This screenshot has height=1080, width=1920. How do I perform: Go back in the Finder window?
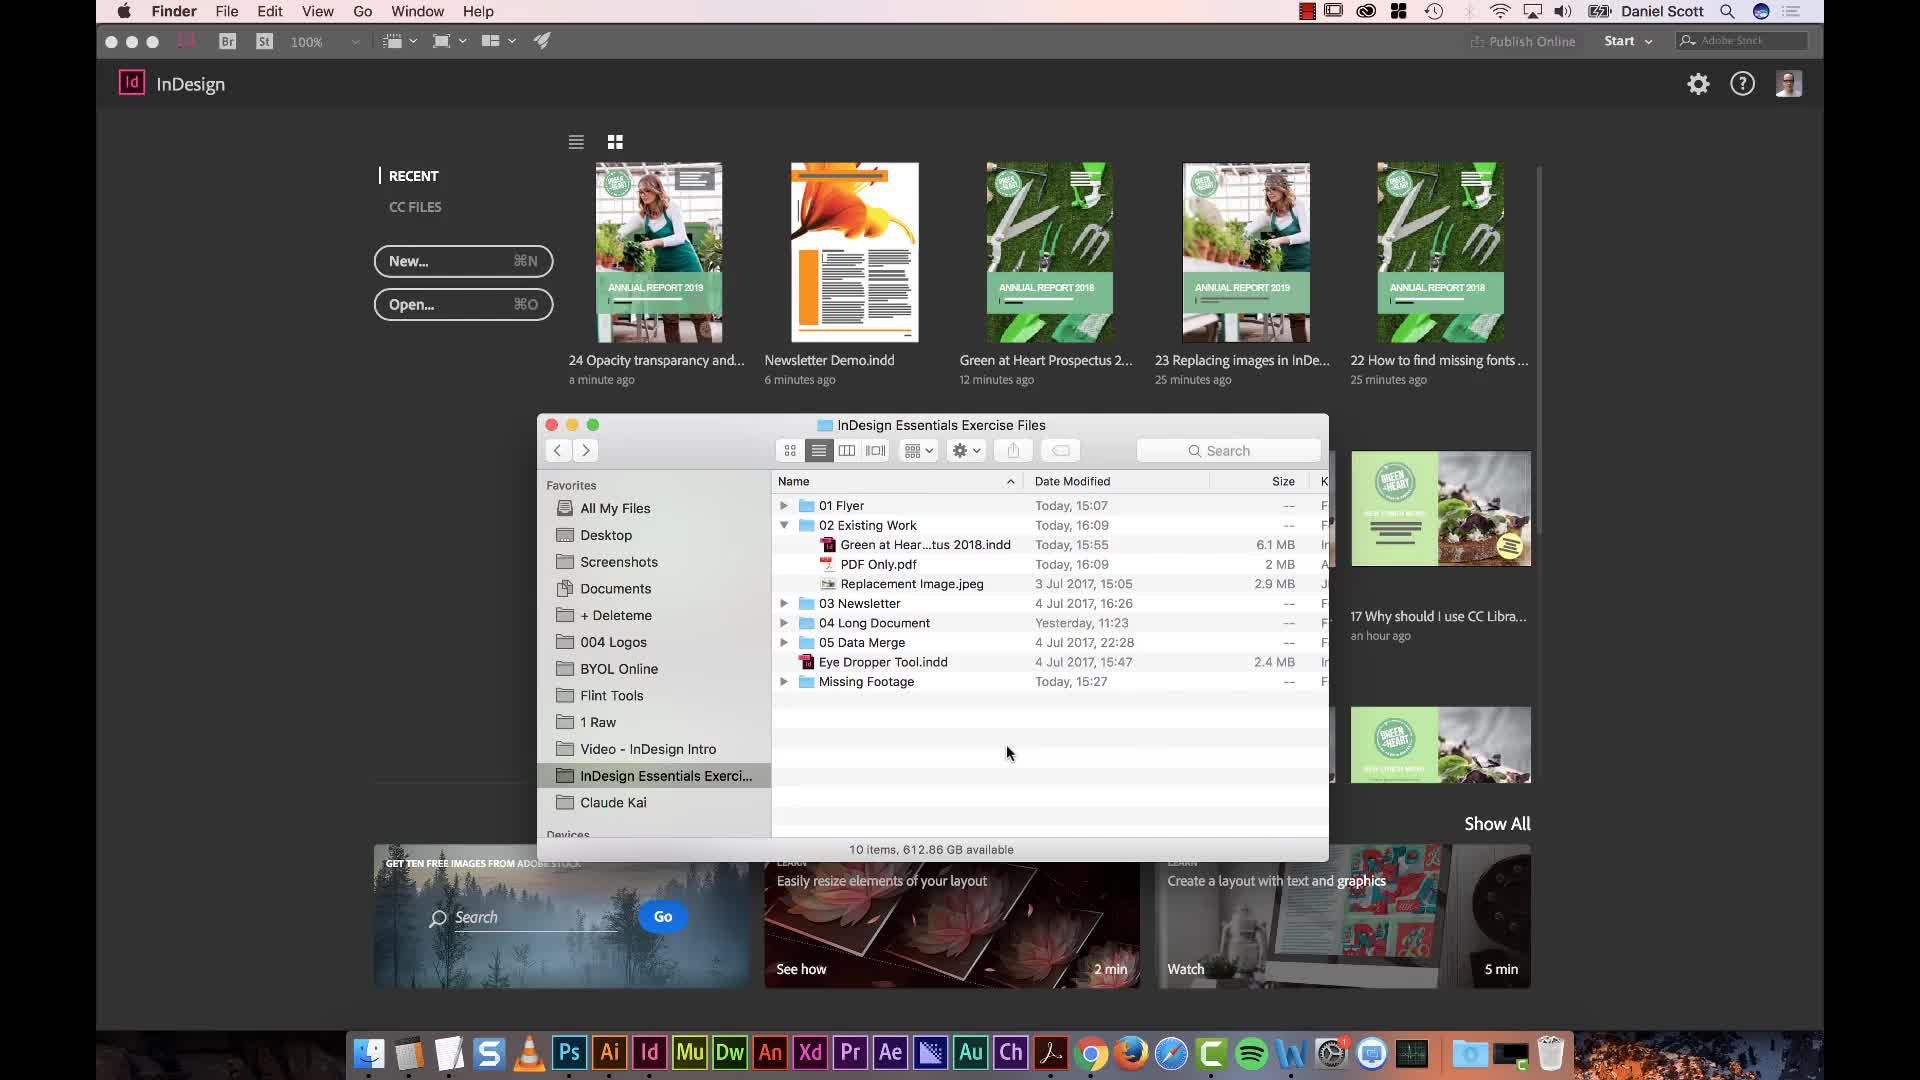(558, 451)
